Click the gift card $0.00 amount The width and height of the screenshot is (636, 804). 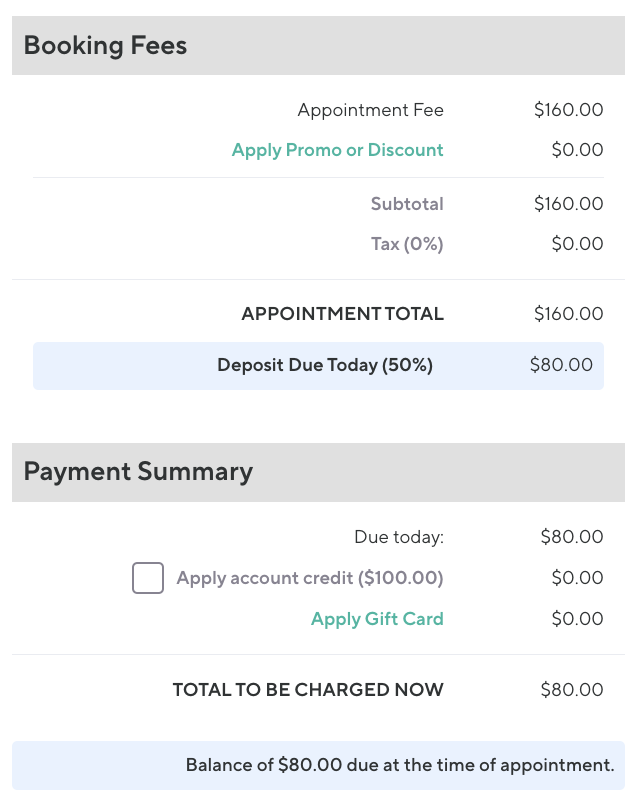pos(577,619)
